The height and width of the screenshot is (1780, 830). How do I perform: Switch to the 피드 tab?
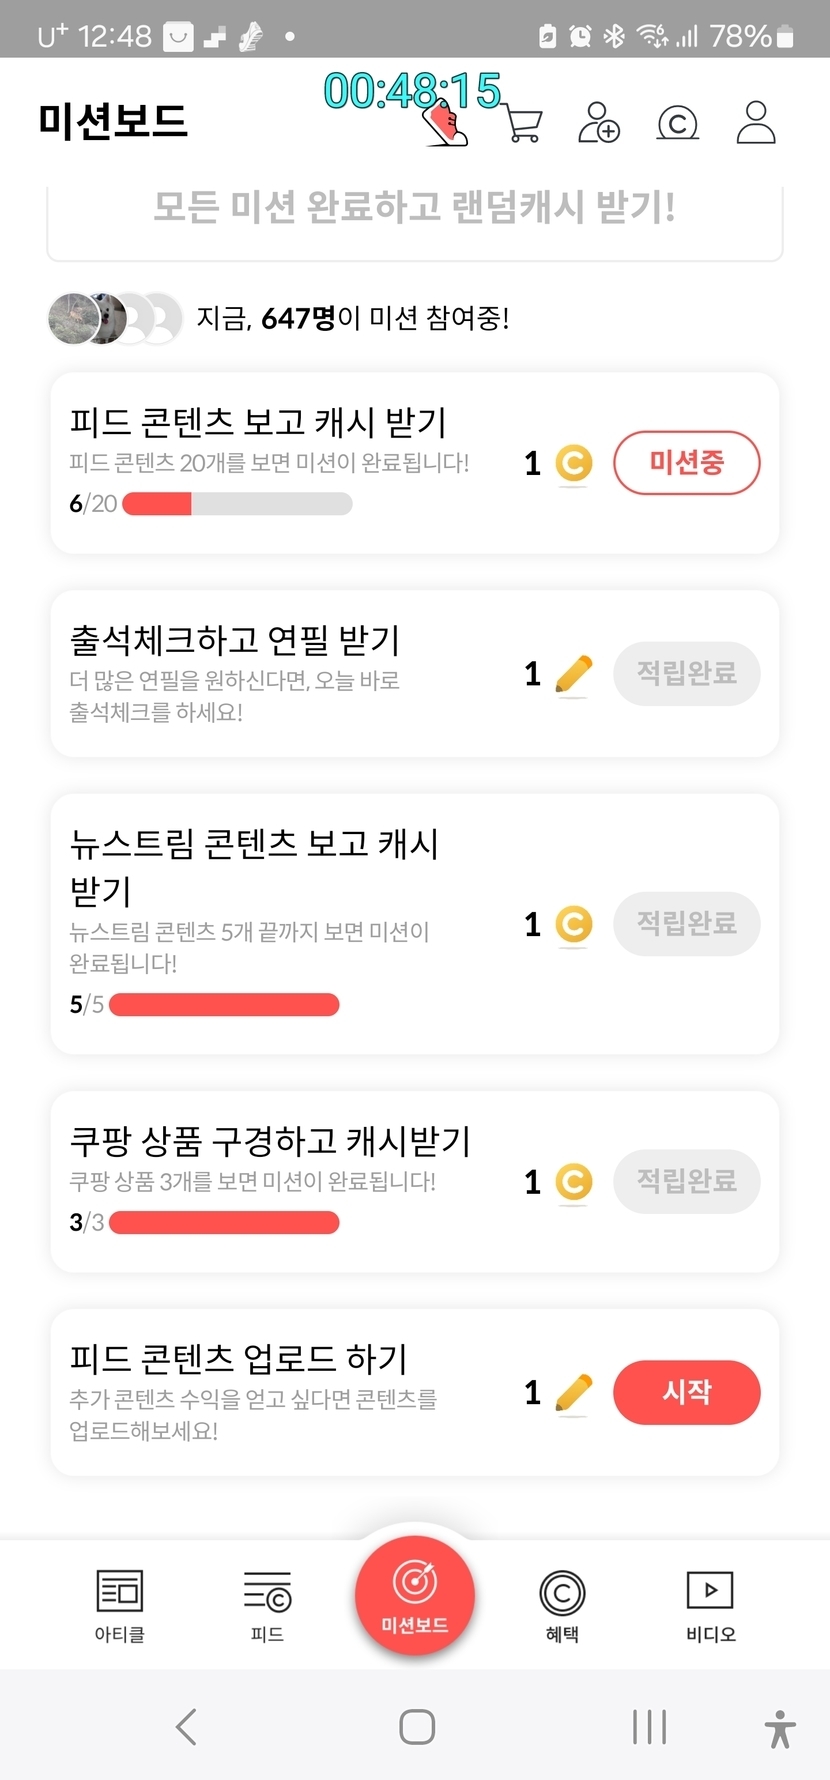[267, 1605]
